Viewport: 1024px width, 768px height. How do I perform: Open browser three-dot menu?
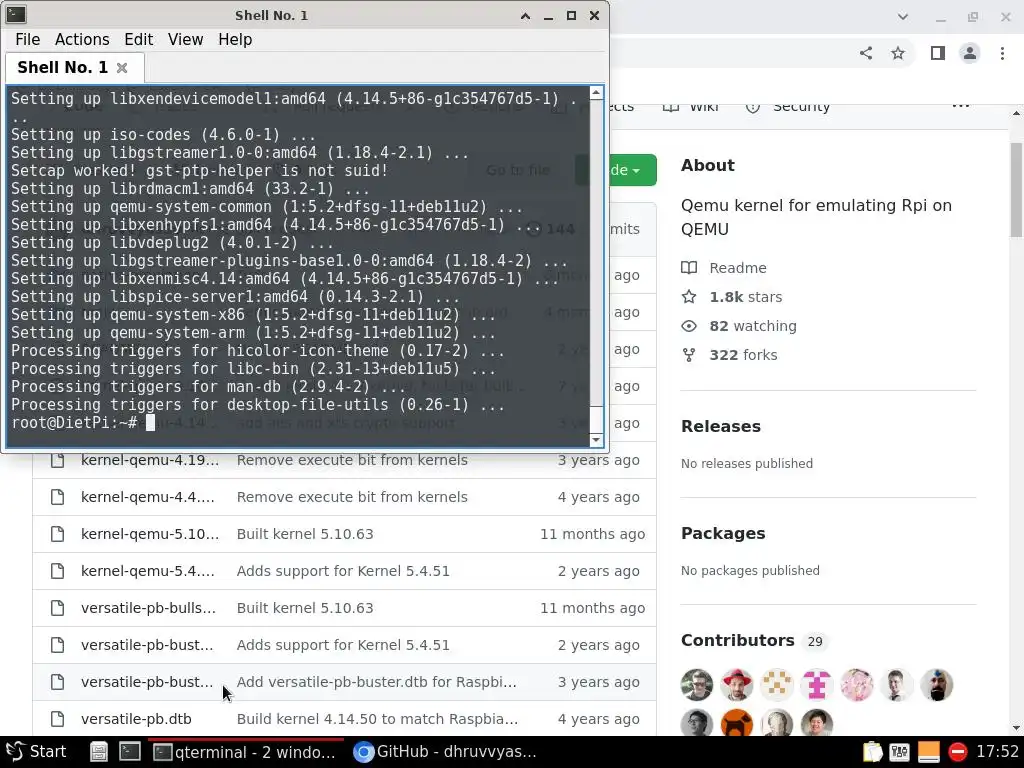[x=1002, y=53]
